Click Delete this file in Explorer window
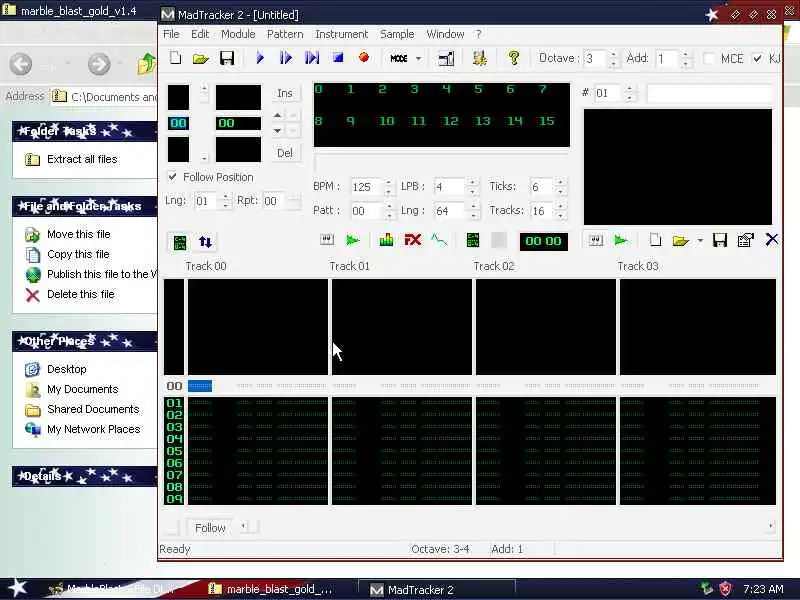800x600 pixels. 81,294
